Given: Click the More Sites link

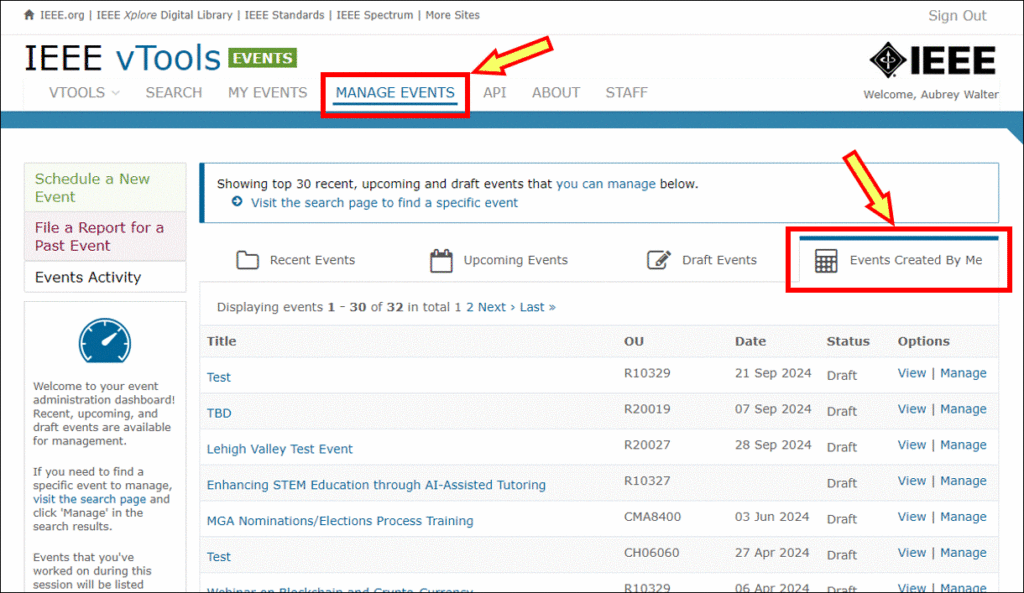Looking at the screenshot, I should (453, 15).
